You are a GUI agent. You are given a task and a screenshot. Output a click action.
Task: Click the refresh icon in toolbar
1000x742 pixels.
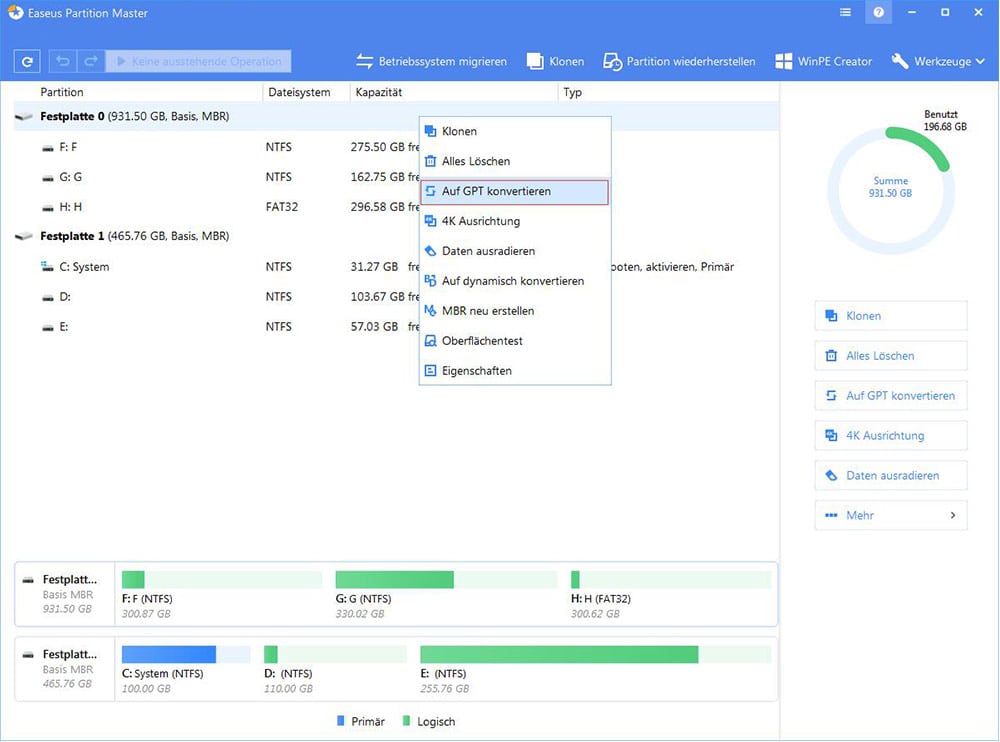[27, 61]
